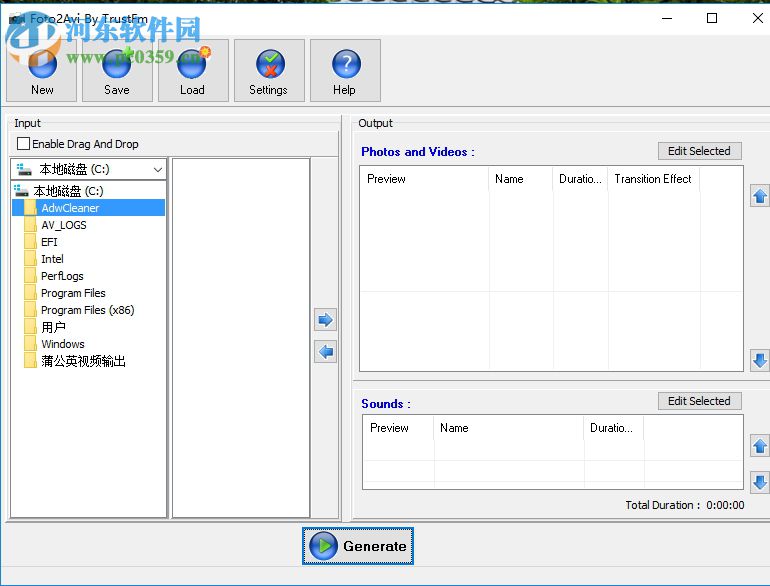
Task: Open the Help section
Action: [x=345, y=71]
